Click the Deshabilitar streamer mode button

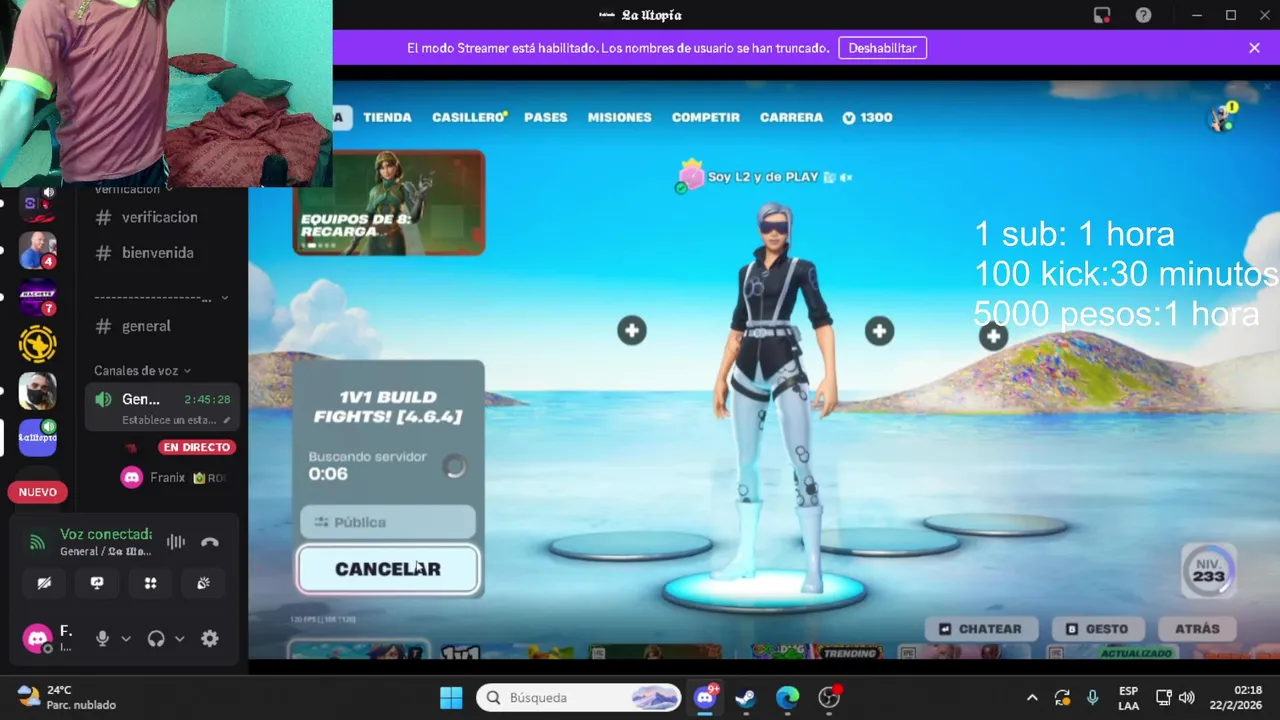pyautogui.click(x=882, y=48)
